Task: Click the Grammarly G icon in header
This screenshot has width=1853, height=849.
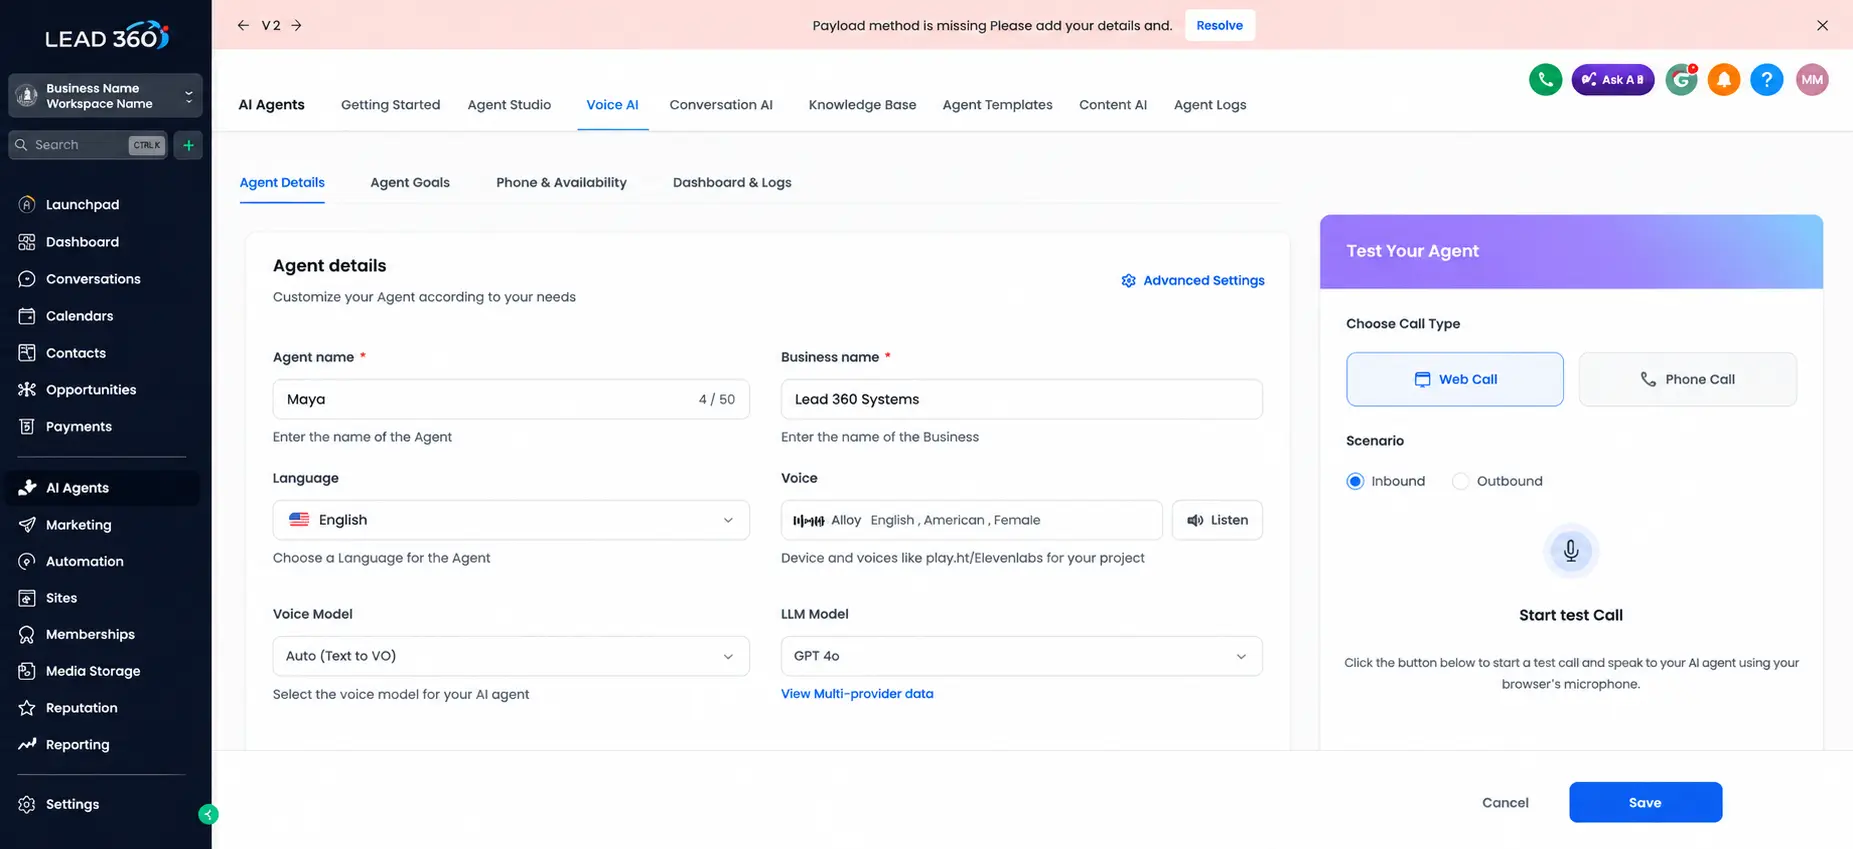Action: 1681,80
